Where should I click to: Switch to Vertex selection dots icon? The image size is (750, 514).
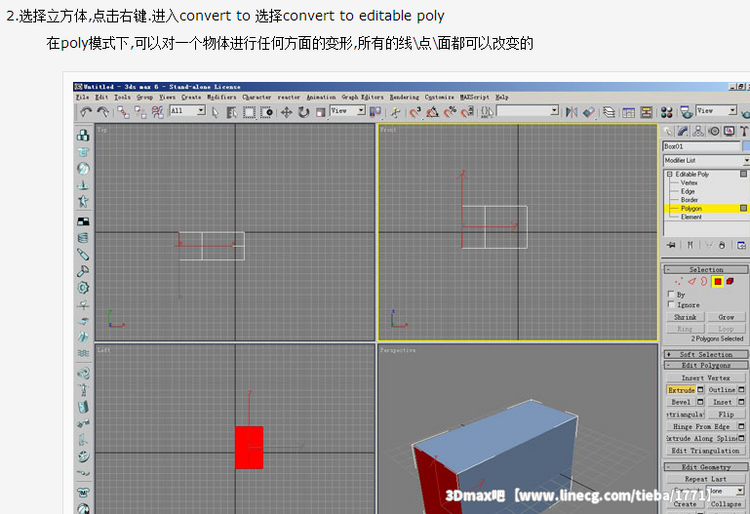[679, 282]
